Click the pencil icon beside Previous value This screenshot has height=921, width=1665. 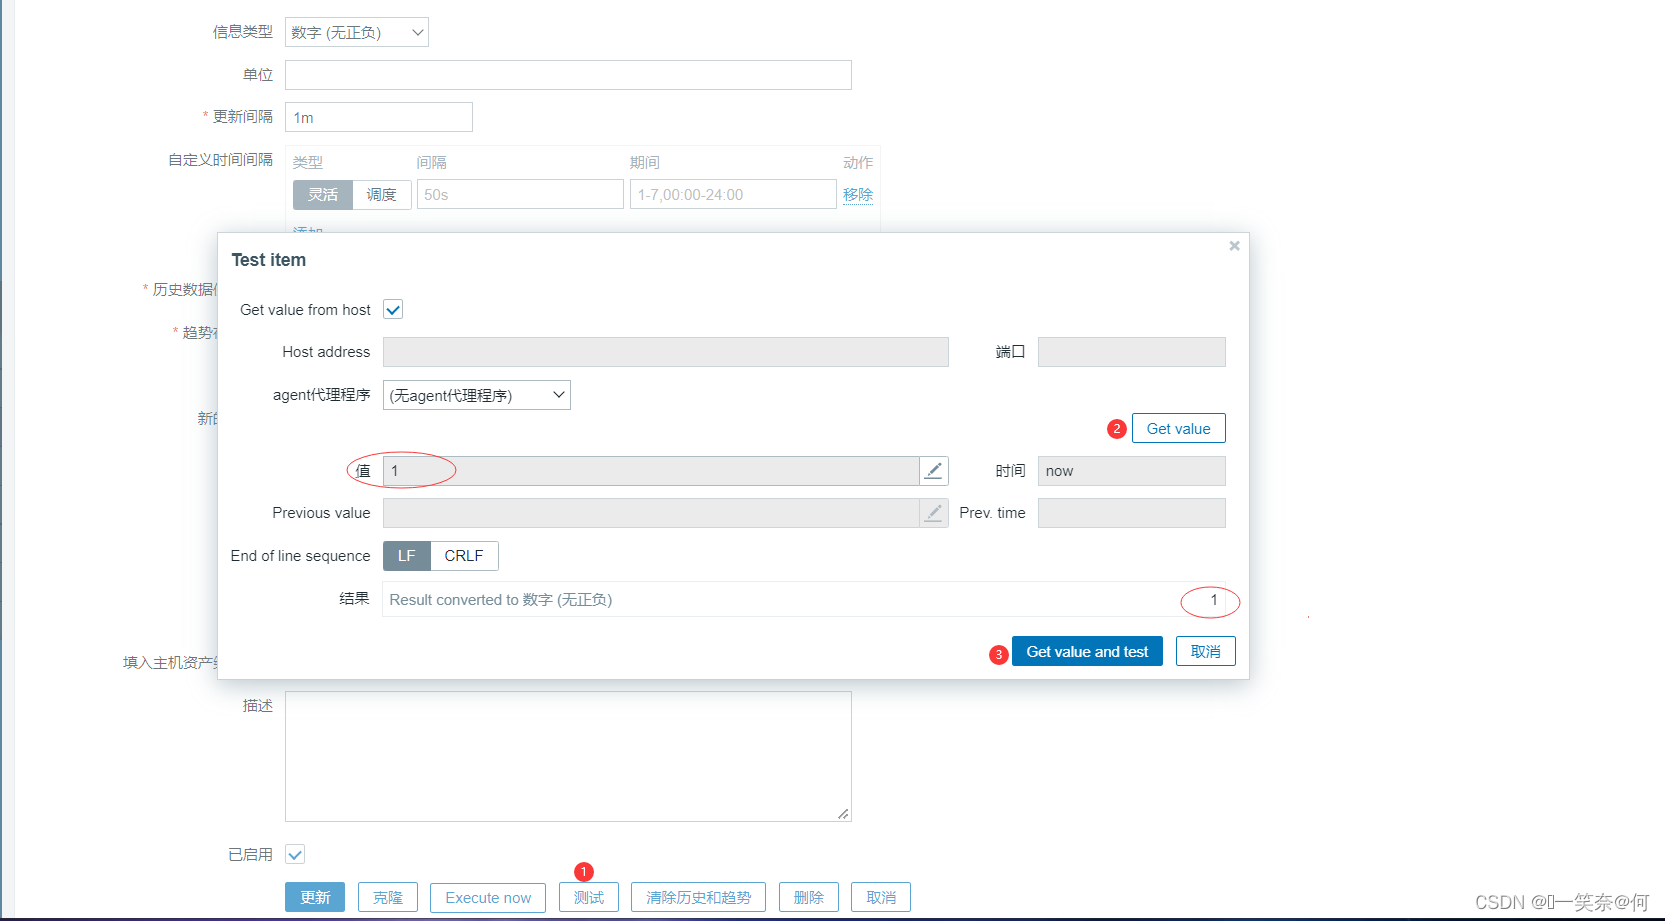pos(933,513)
